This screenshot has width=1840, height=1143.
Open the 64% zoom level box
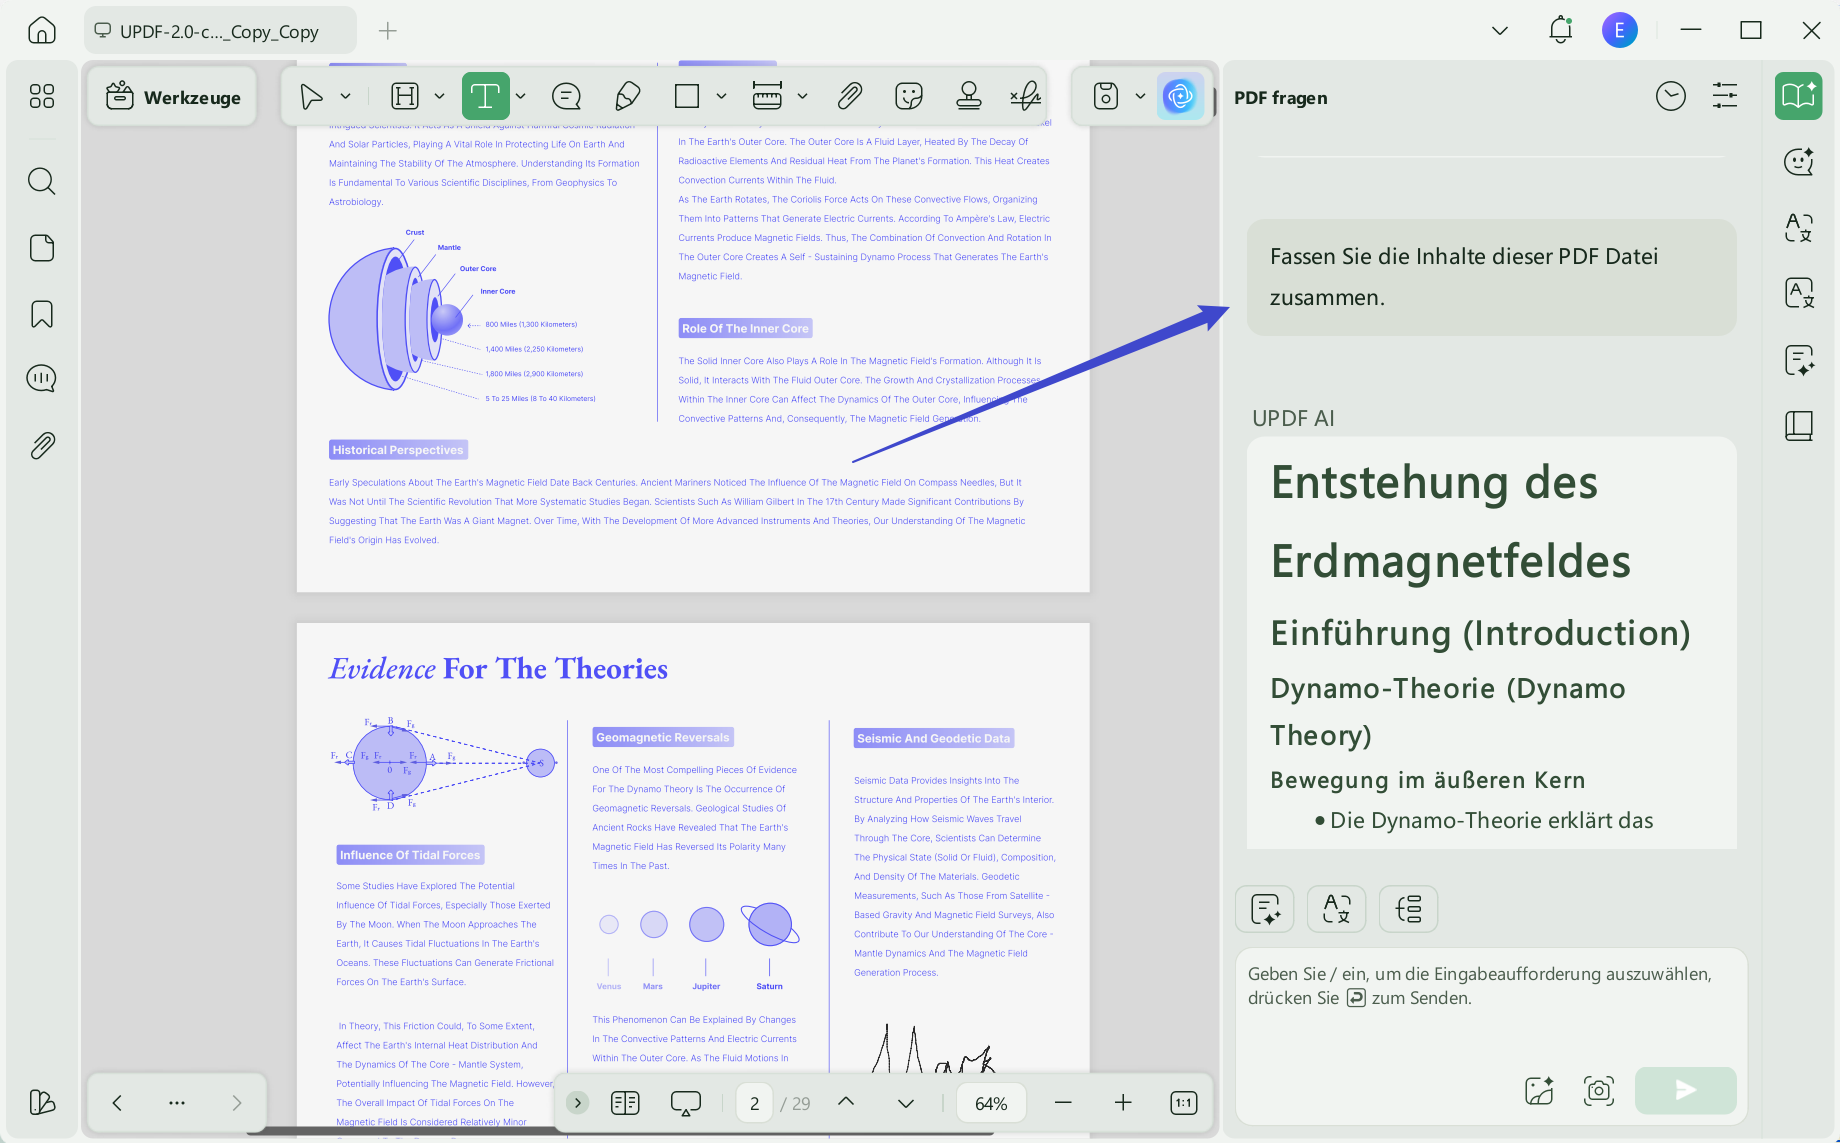[x=991, y=1103]
